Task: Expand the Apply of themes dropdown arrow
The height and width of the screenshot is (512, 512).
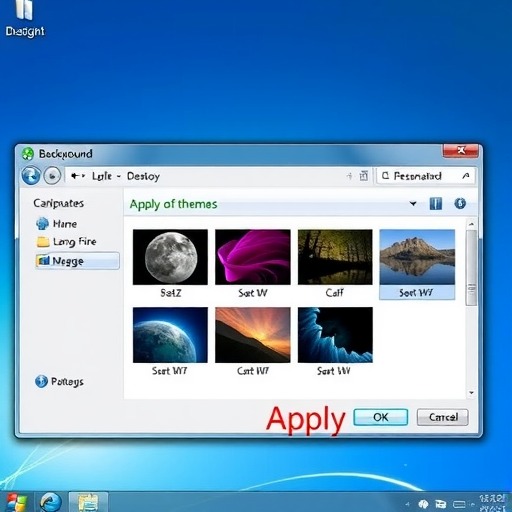Action: pyautogui.click(x=413, y=203)
